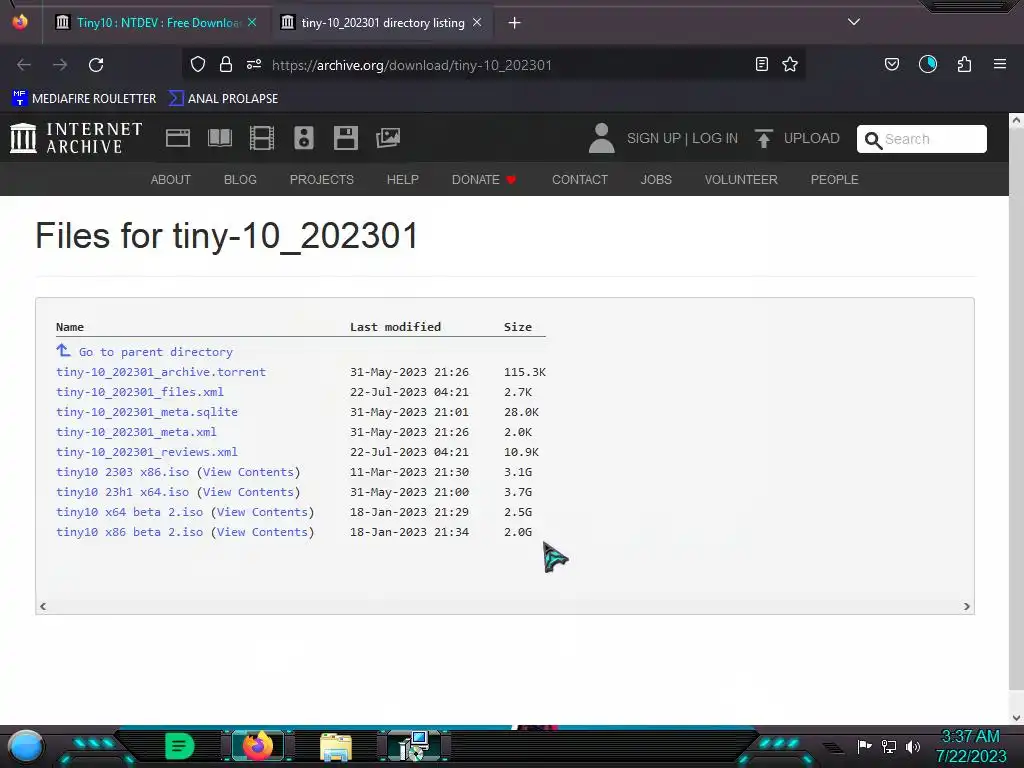The width and height of the screenshot is (1024, 768).
Task: Open the BLOG menu item
Action: coord(240,180)
